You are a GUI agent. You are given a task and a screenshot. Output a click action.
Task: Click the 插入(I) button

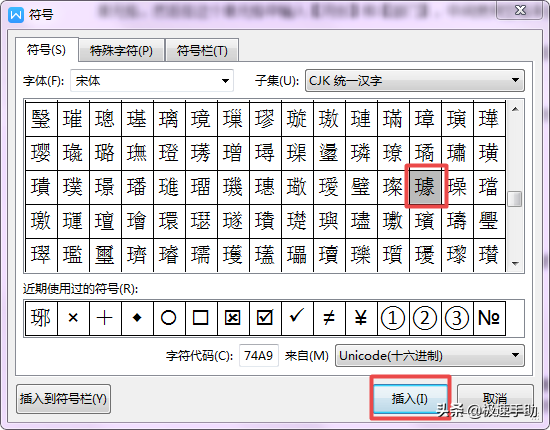pyautogui.click(x=410, y=399)
